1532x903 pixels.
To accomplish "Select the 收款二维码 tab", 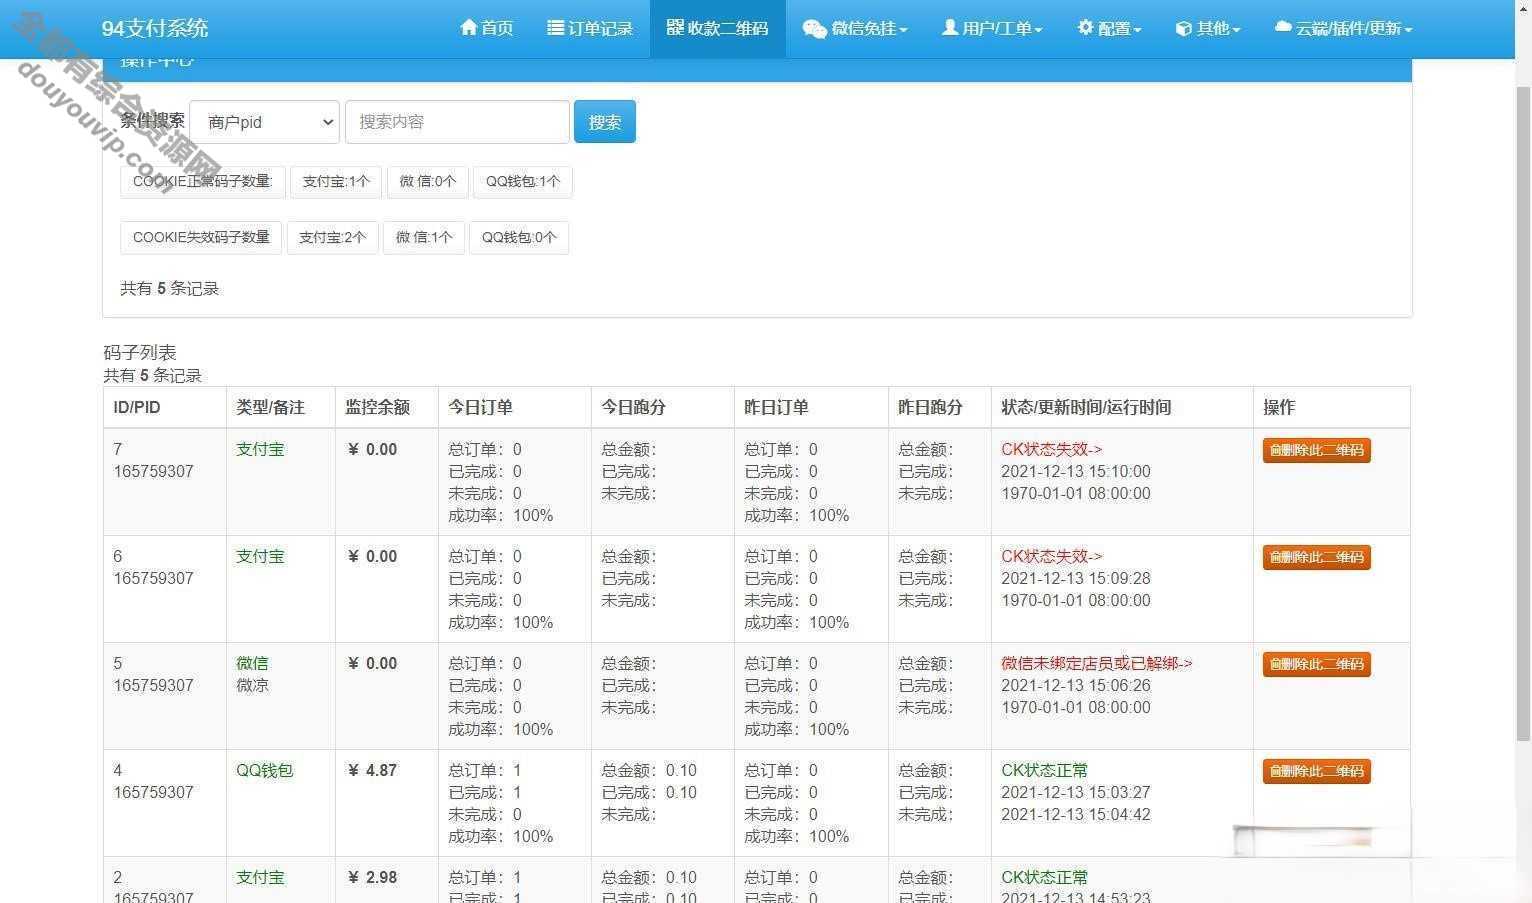I will coord(717,28).
